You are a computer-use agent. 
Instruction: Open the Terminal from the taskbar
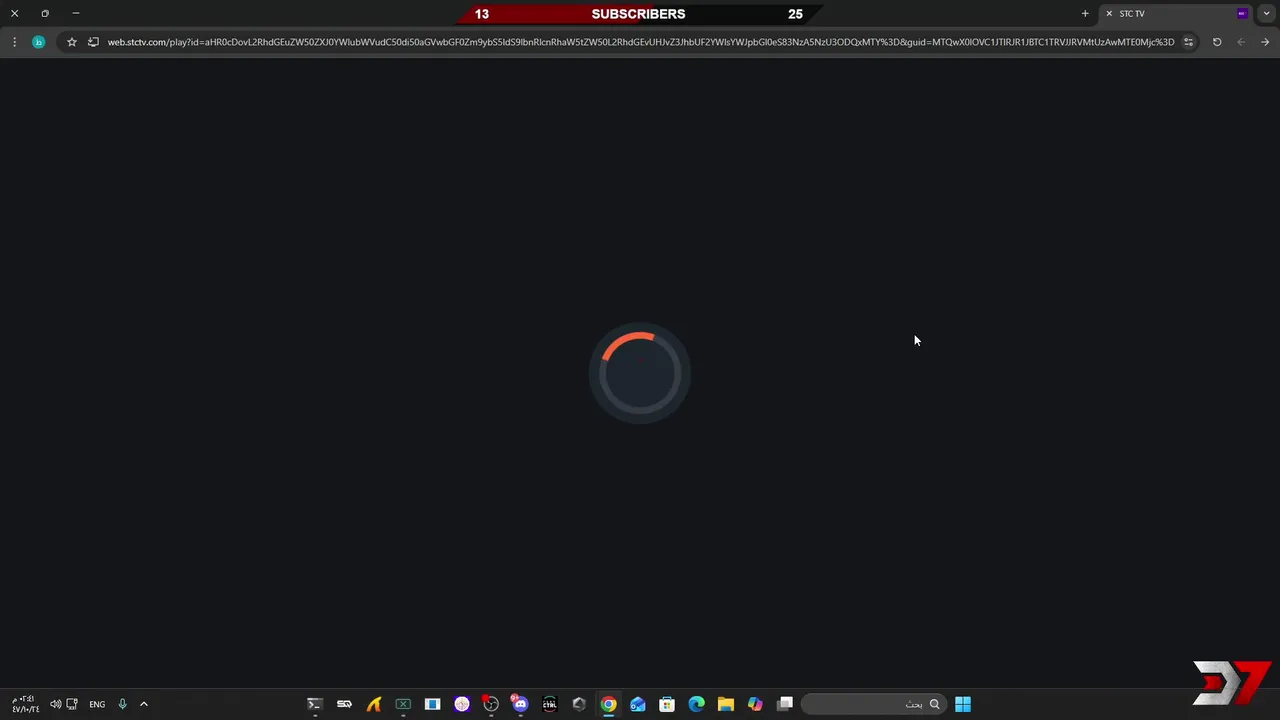tap(315, 704)
